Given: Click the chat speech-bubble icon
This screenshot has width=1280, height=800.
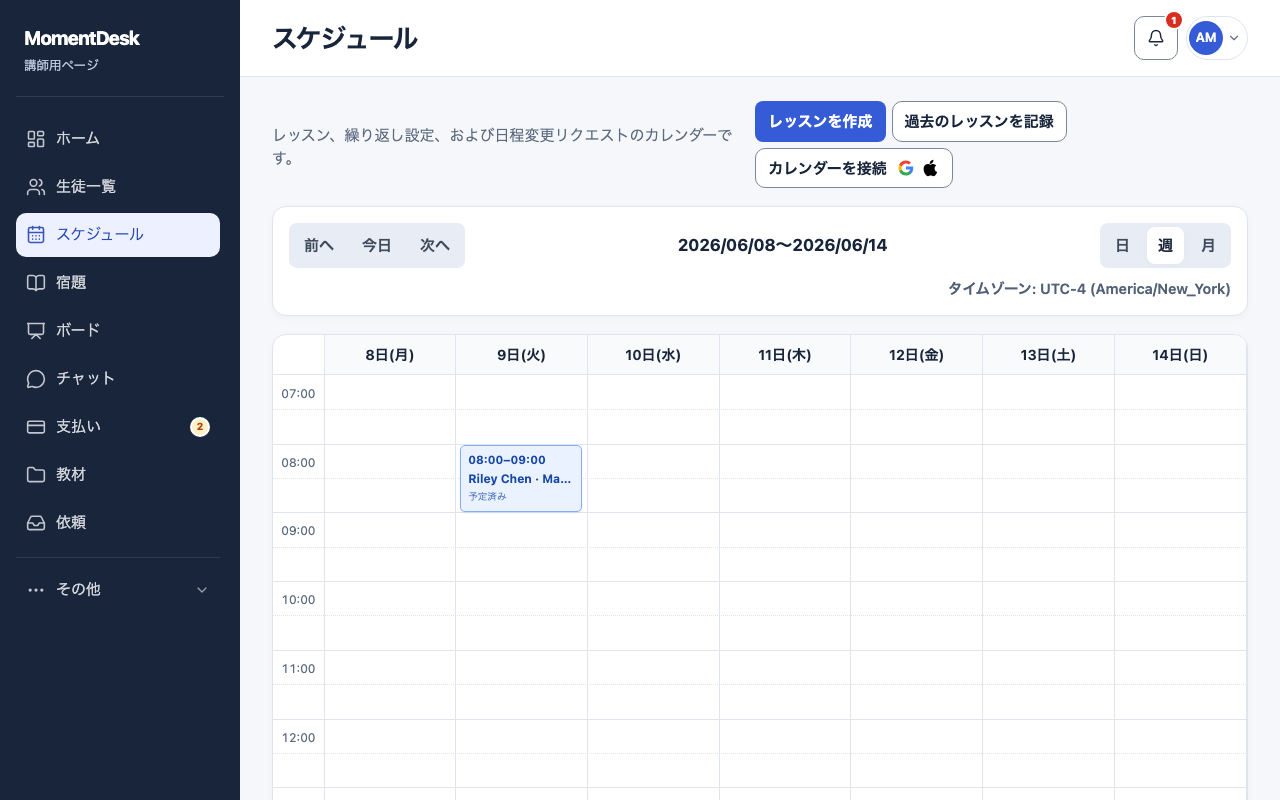Looking at the screenshot, I should (36, 379).
